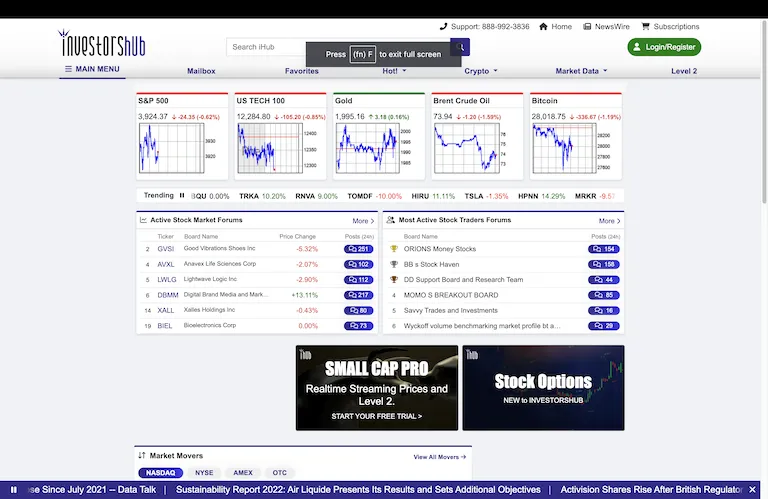Screen dimensions: 768x499
Task: Click the search magnifier button
Action: click(461, 47)
